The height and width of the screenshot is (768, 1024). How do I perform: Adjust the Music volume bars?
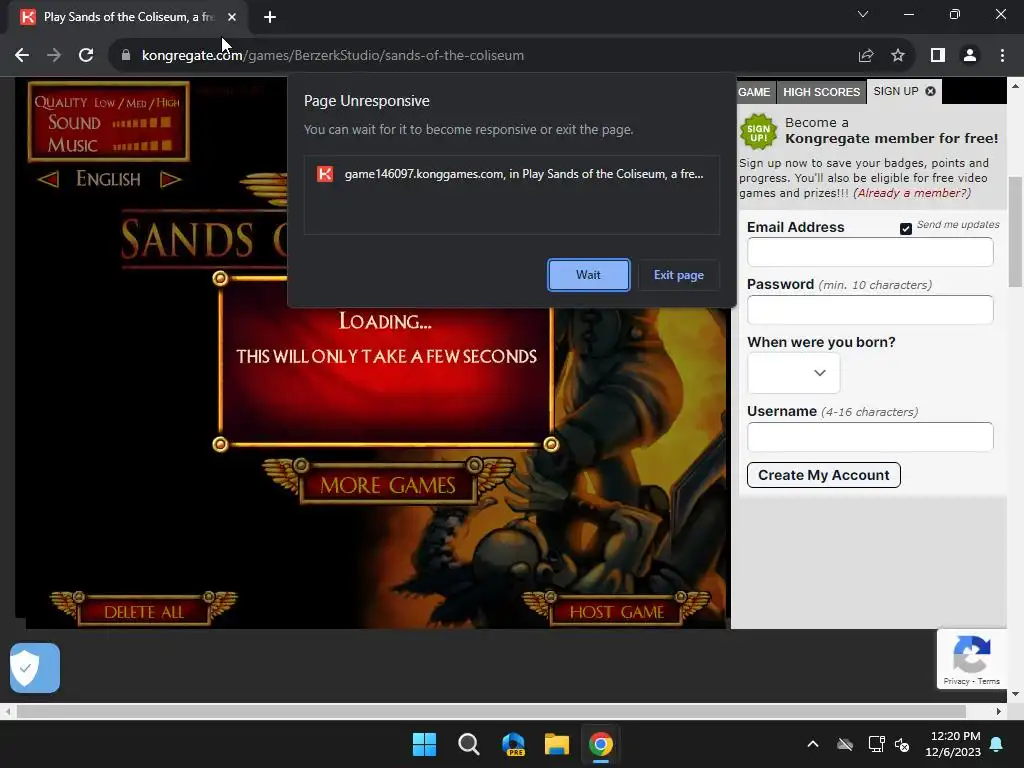142,146
